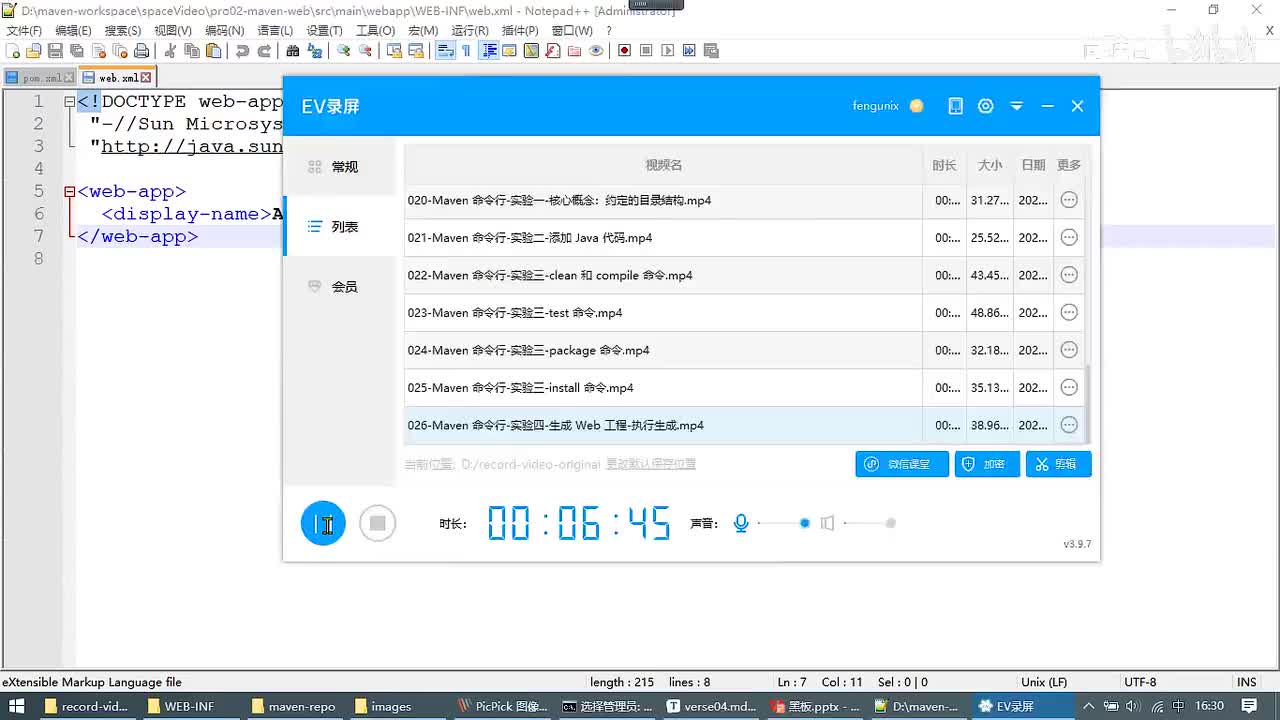Toggle microphone icon in EV录屏
This screenshot has height=720, width=1280.
click(x=741, y=523)
